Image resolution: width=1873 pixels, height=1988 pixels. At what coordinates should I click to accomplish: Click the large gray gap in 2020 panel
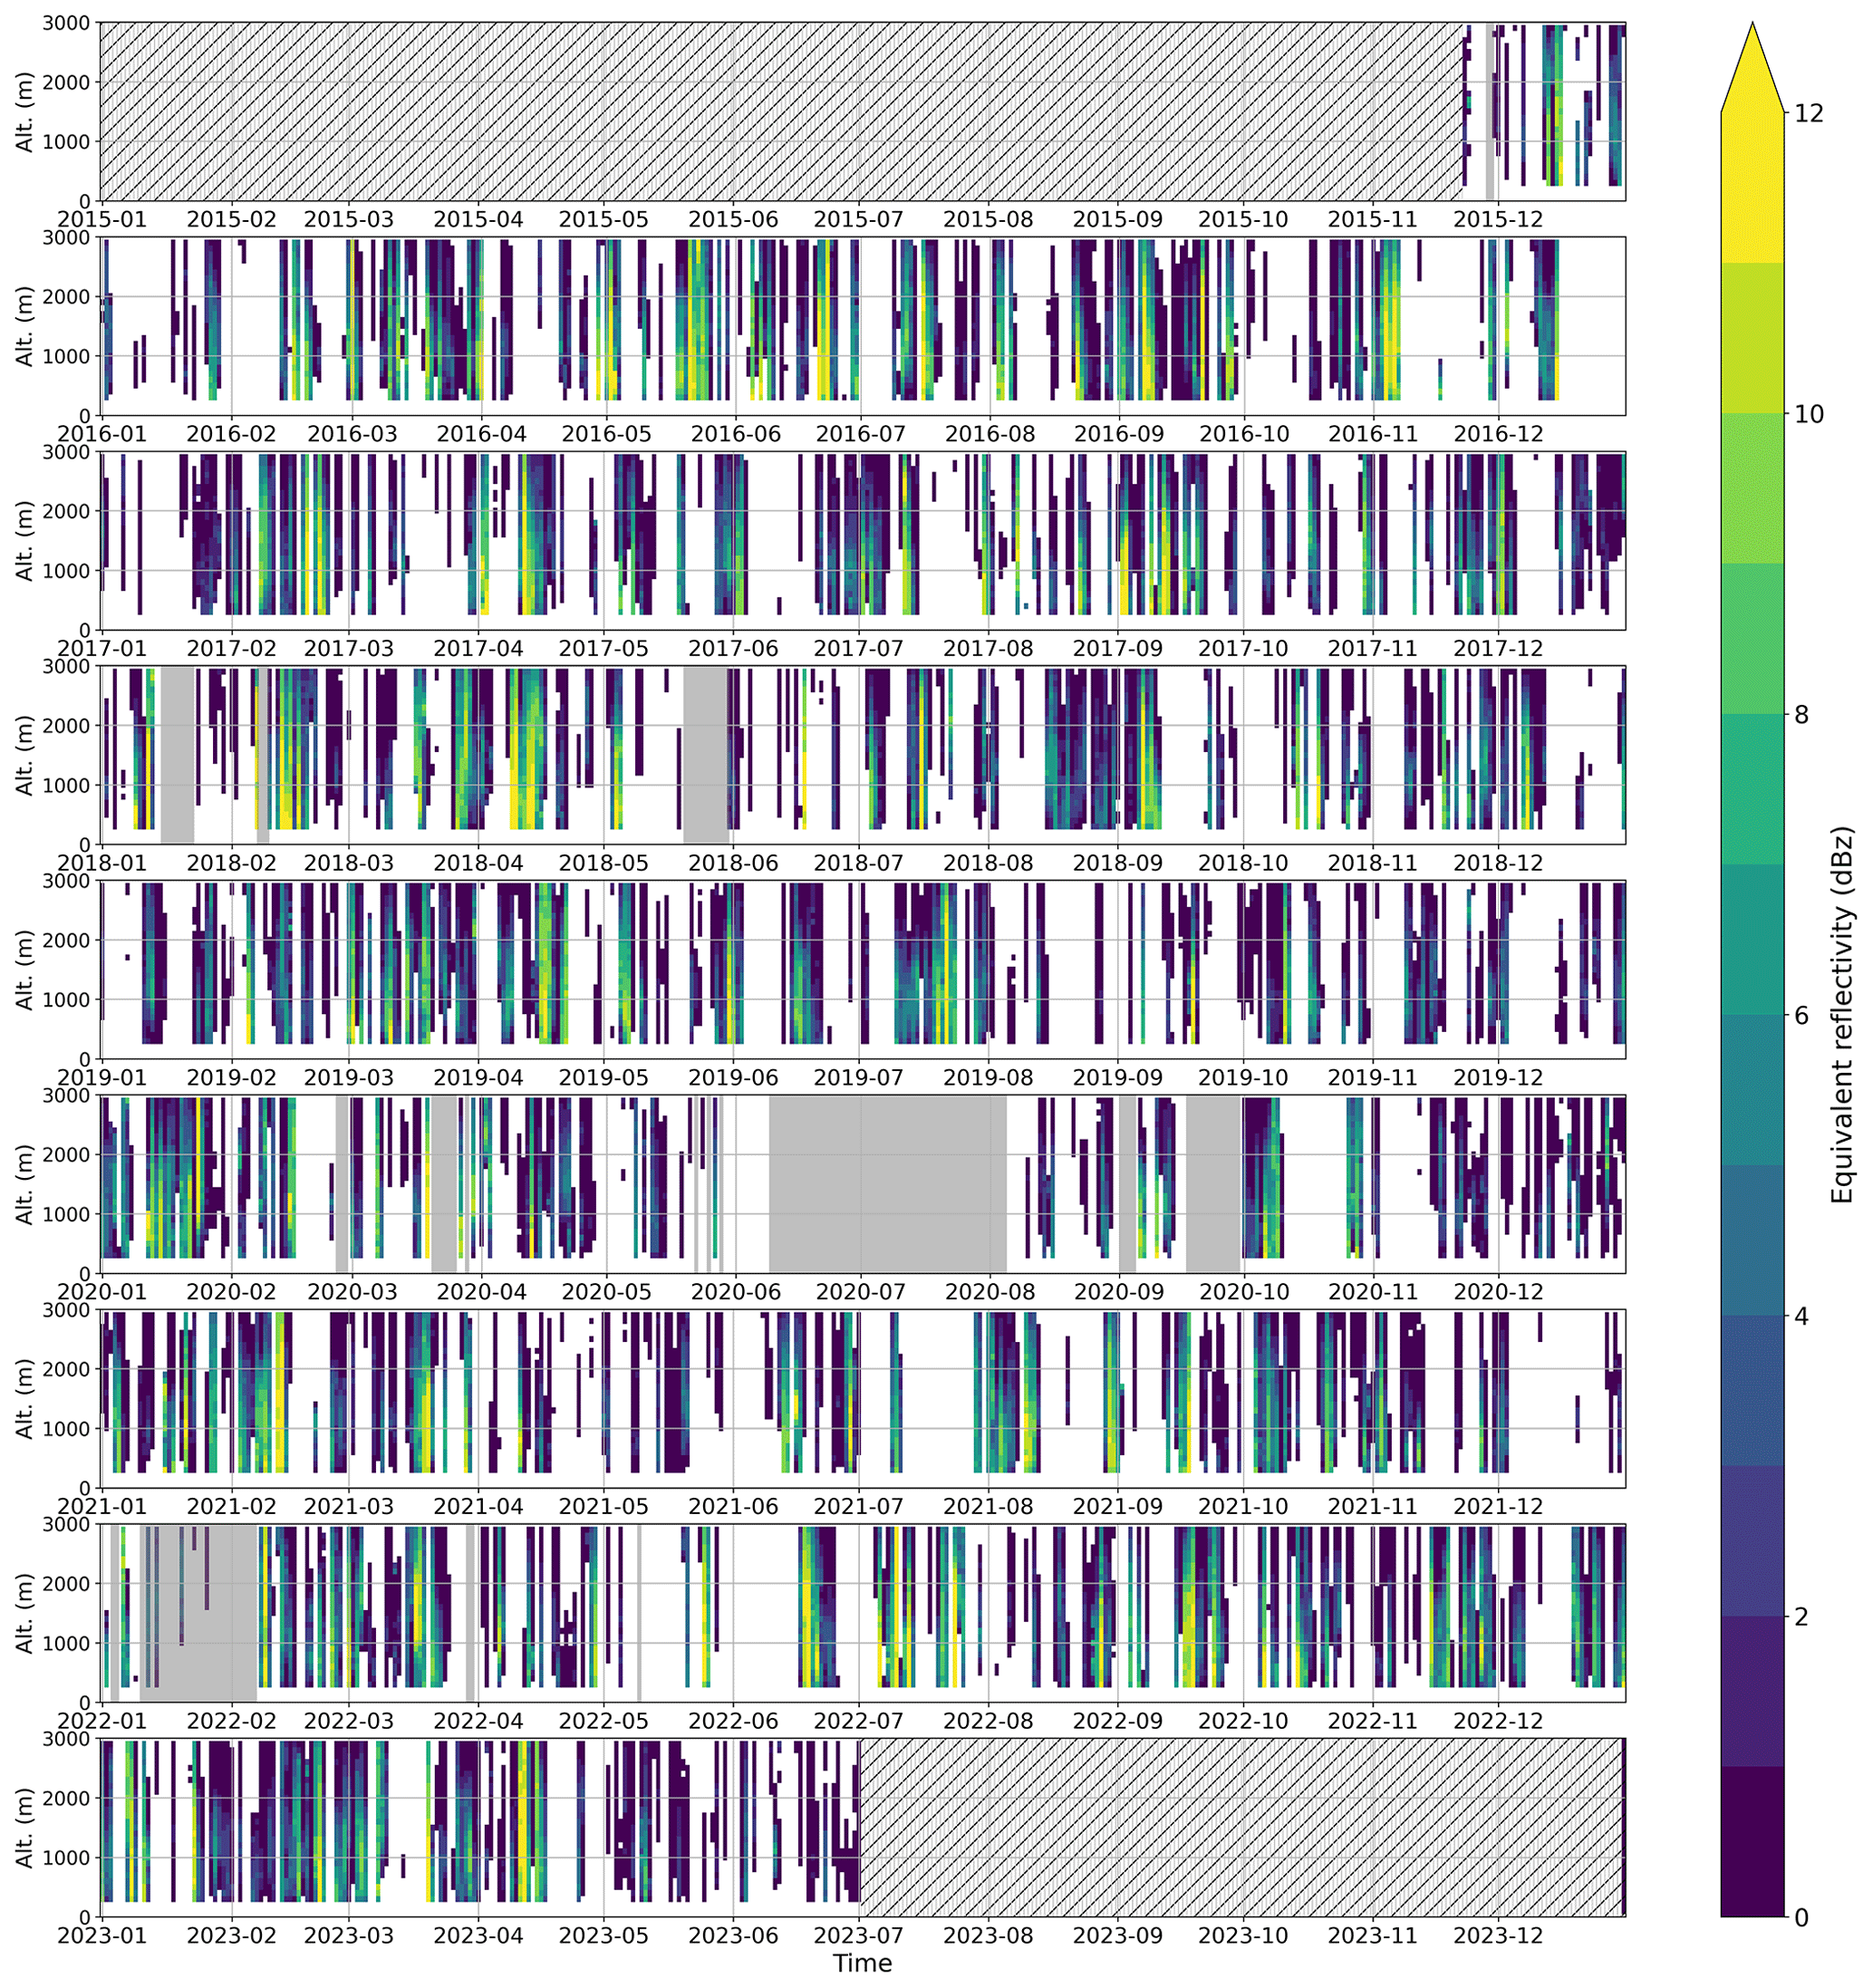(x=887, y=1183)
